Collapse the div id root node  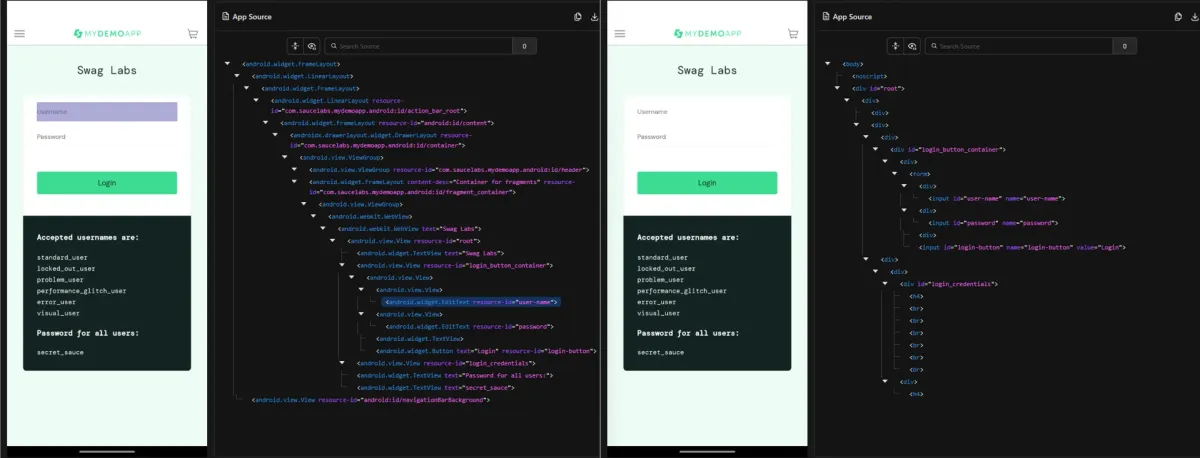(x=838, y=88)
